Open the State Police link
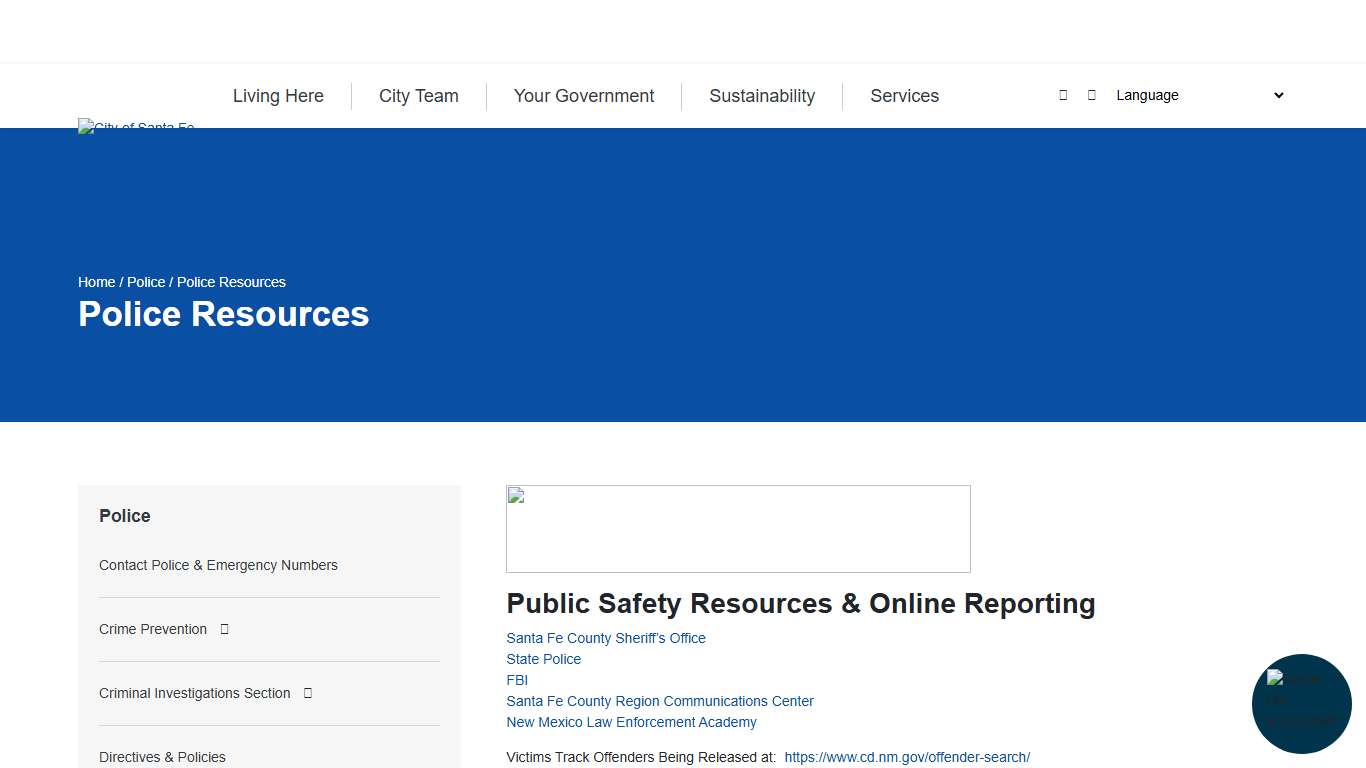Viewport: 1366px width, 768px height. point(543,659)
